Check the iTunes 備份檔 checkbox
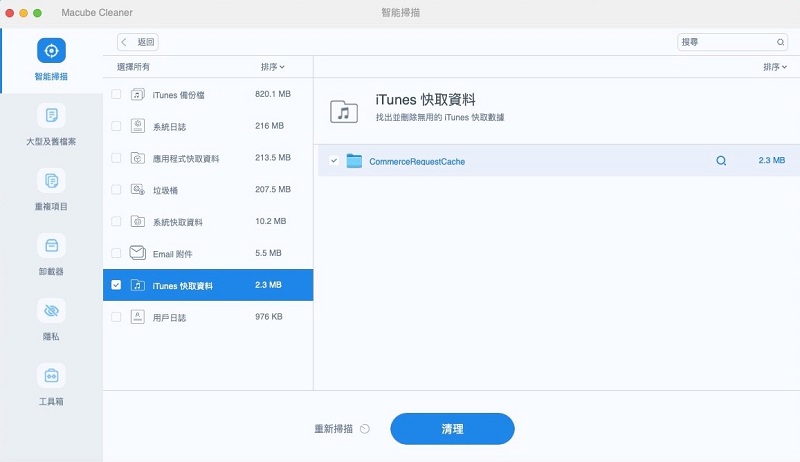 coord(116,94)
